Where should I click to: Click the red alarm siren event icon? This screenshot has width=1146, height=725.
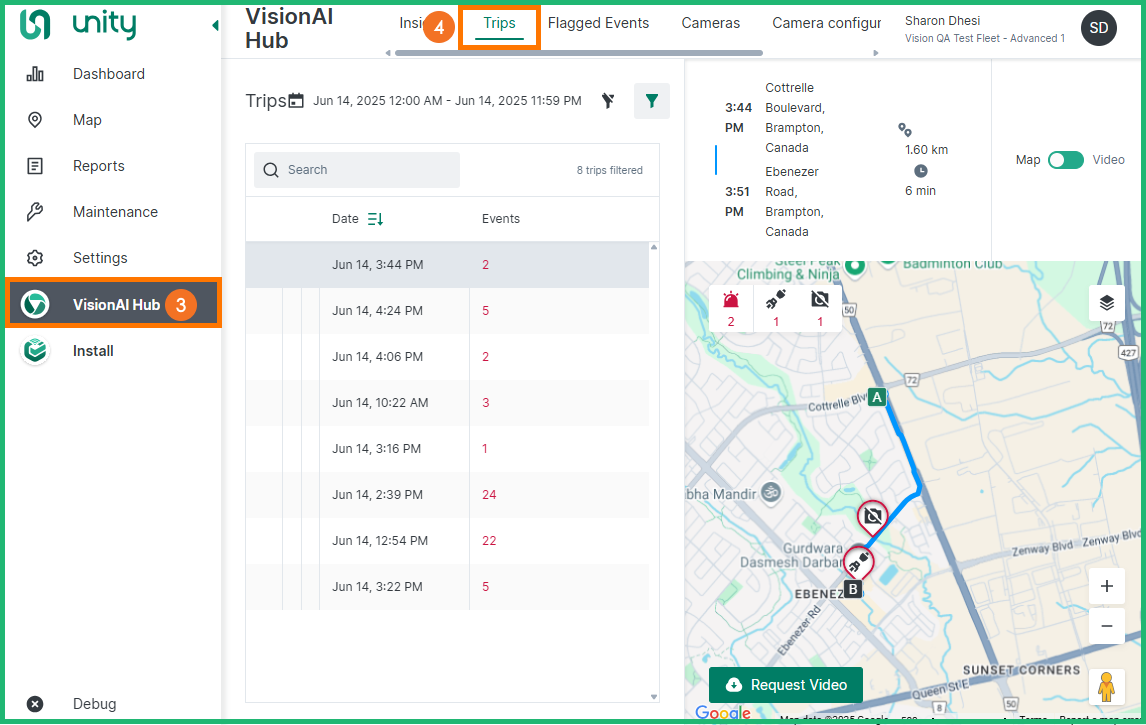731,299
